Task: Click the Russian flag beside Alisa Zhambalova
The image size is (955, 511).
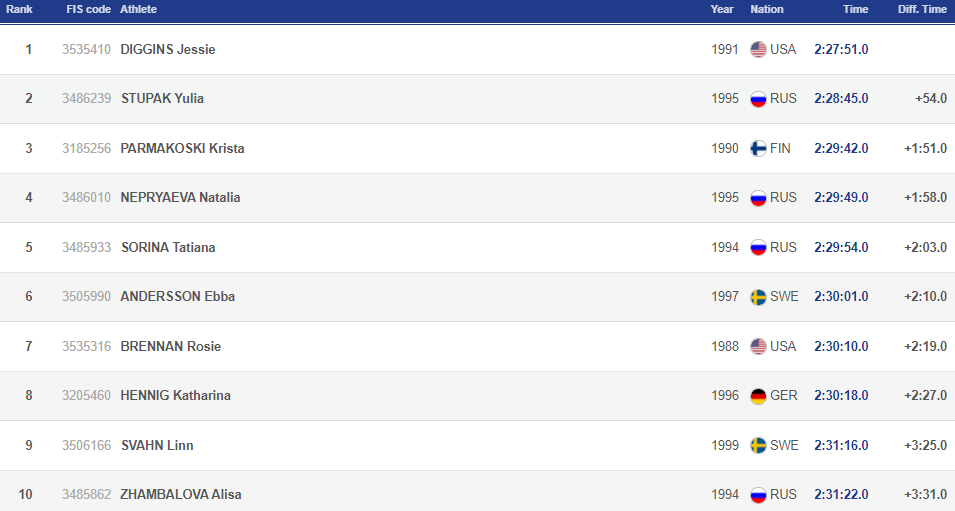Action: click(x=758, y=495)
